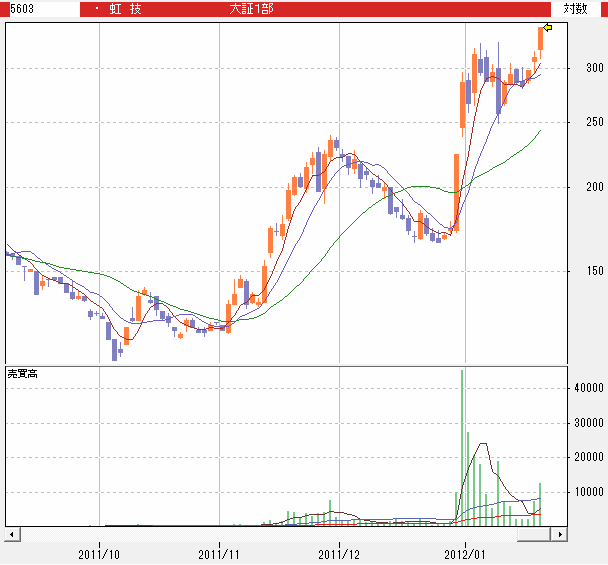Click the 売買高 volume panel label
The image size is (608, 565).
click(x=22, y=374)
